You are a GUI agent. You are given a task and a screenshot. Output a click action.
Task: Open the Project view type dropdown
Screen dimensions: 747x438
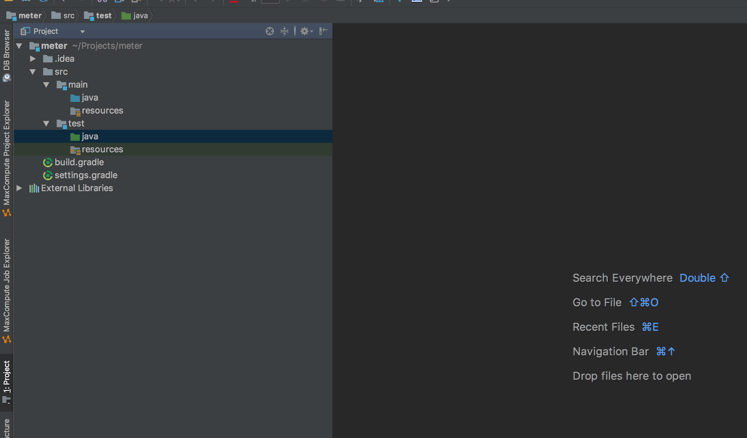pos(82,31)
